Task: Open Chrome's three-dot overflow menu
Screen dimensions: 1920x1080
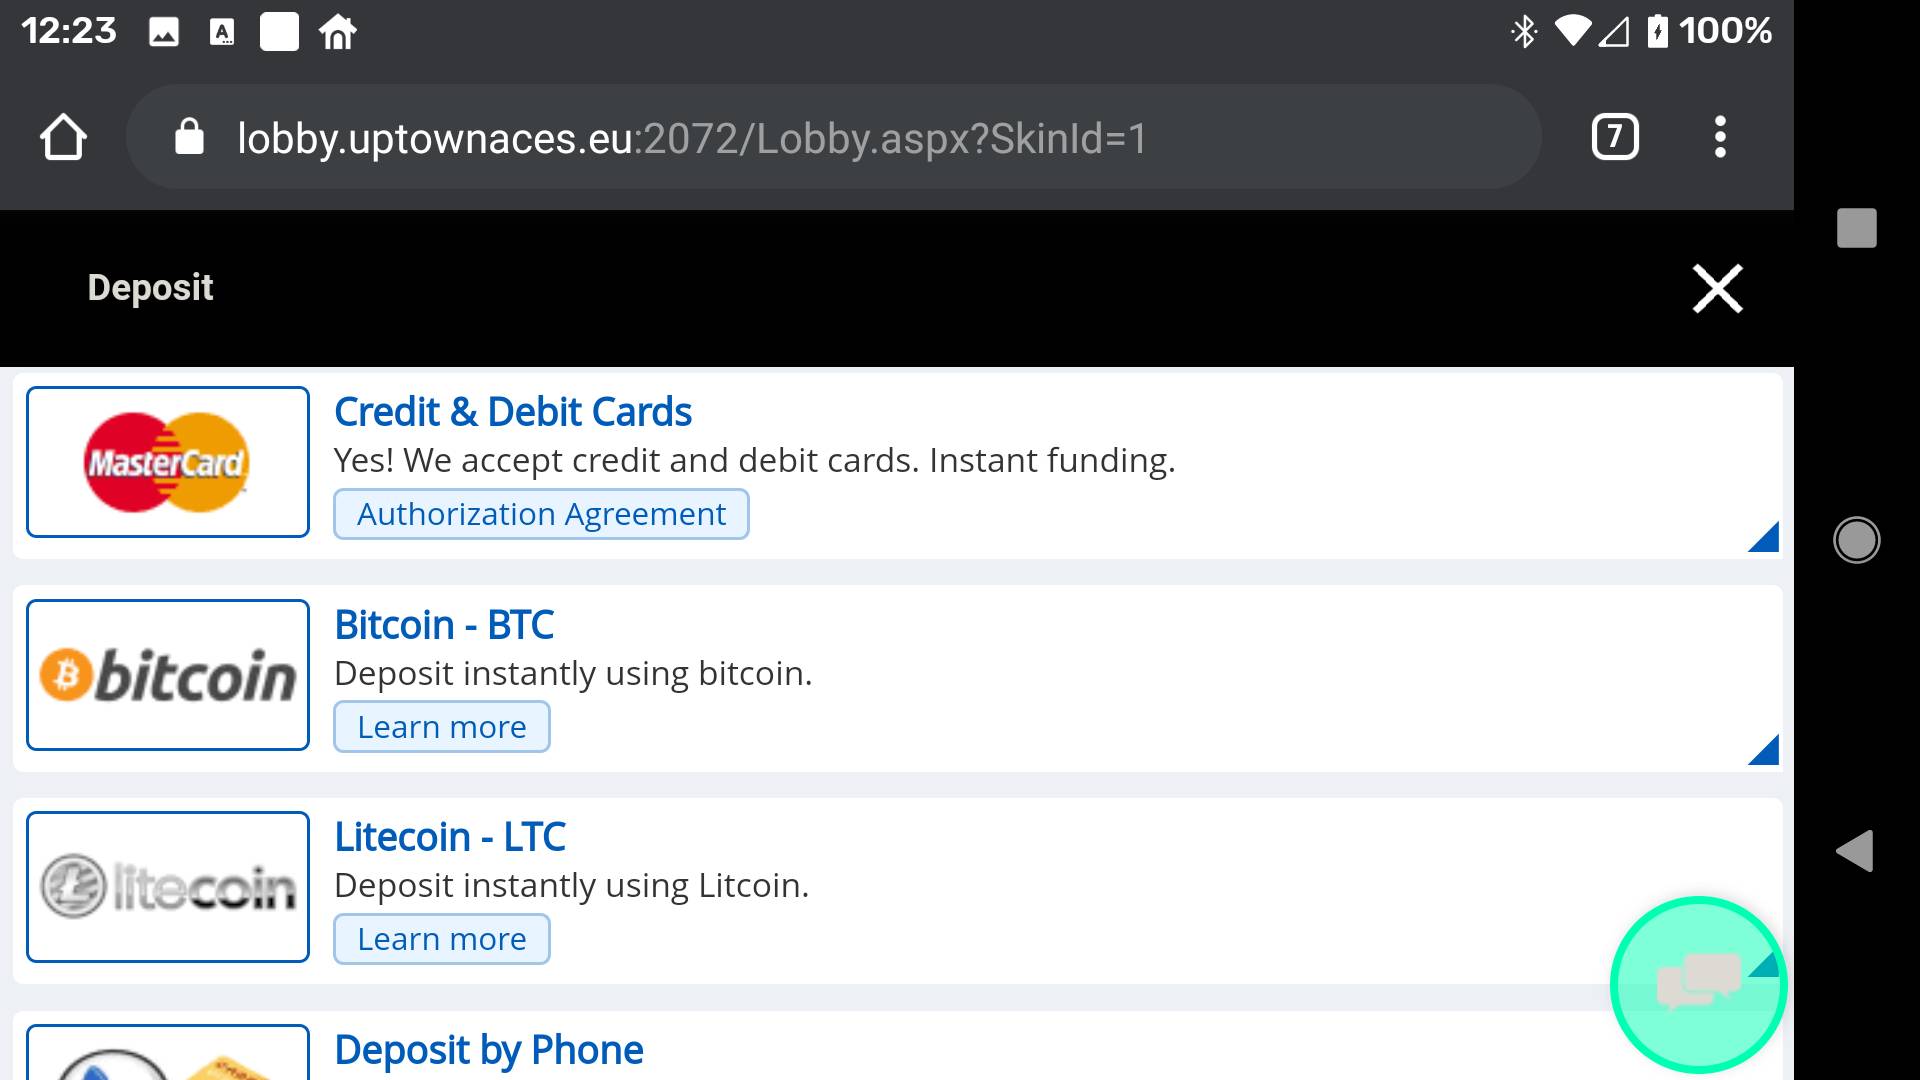Action: pos(1720,137)
